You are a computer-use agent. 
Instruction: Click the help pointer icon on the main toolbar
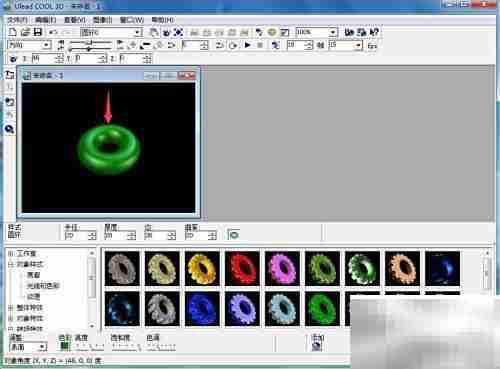(x=374, y=32)
